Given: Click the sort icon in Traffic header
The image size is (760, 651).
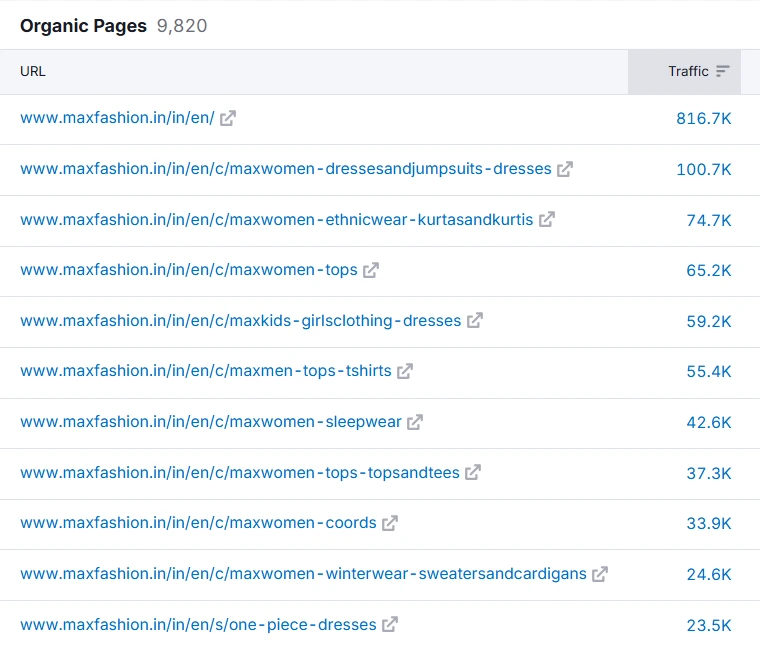Looking at the screenshot, I should pyautogui.click(x=723, y=72).
